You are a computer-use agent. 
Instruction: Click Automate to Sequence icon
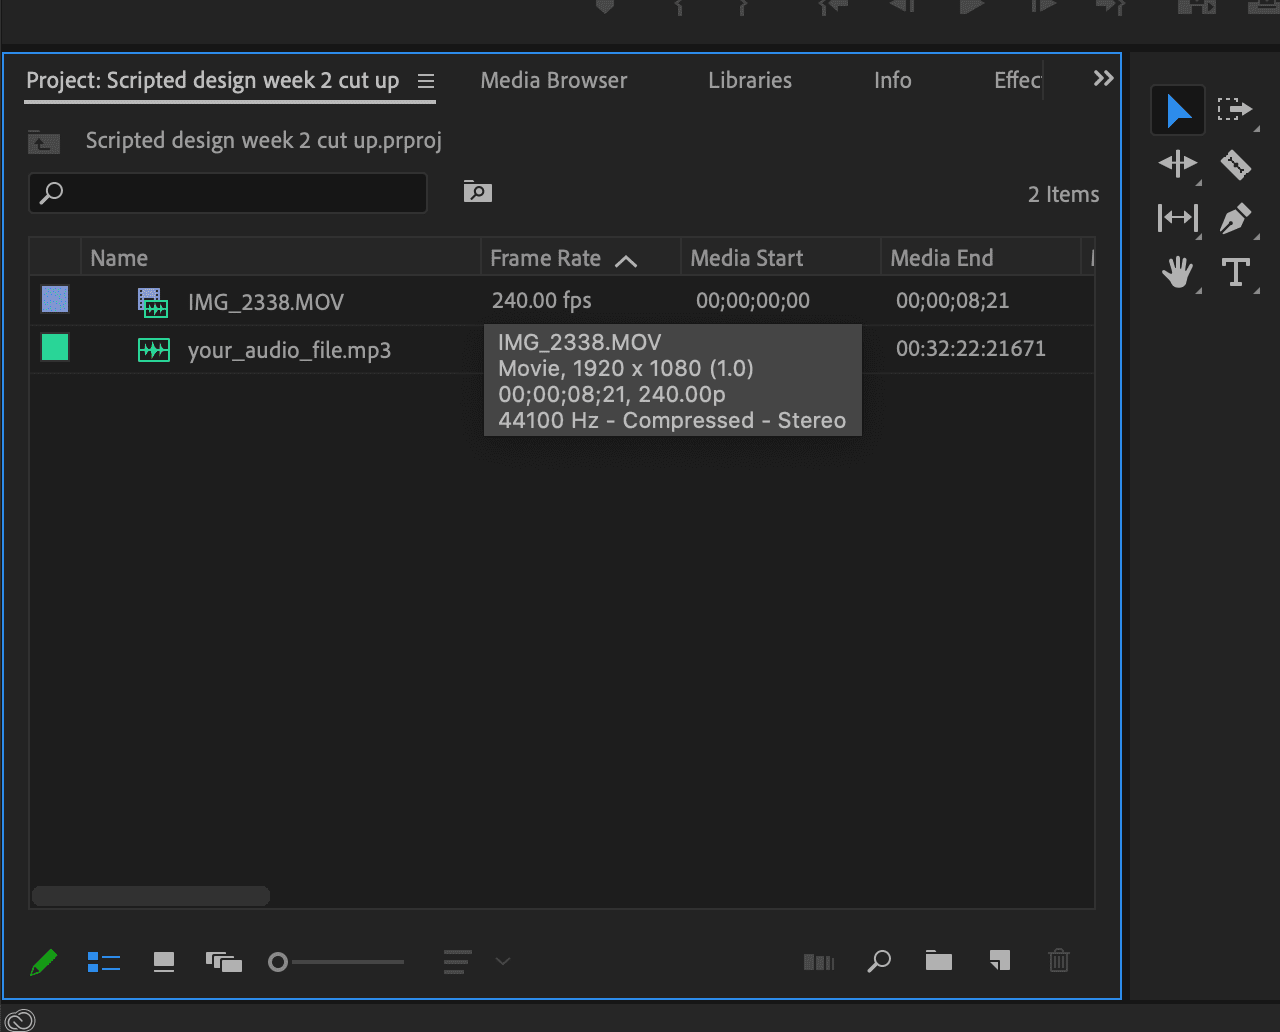(x=818, y=962)
